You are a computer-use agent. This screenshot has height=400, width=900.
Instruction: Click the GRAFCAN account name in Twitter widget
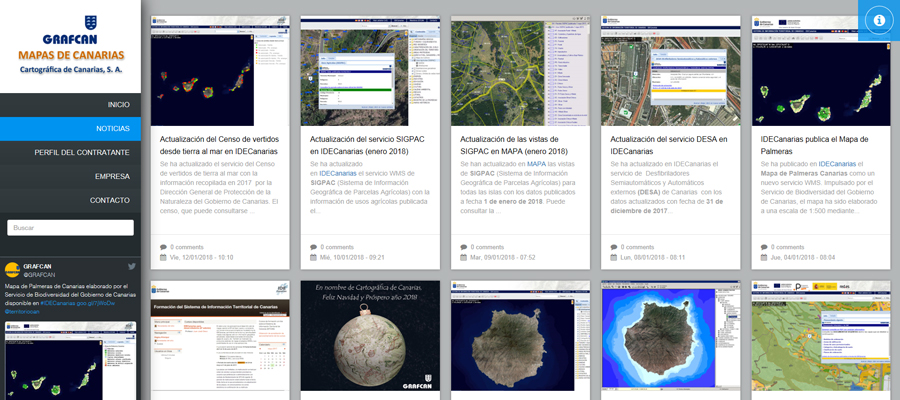(x=37, y=266)
